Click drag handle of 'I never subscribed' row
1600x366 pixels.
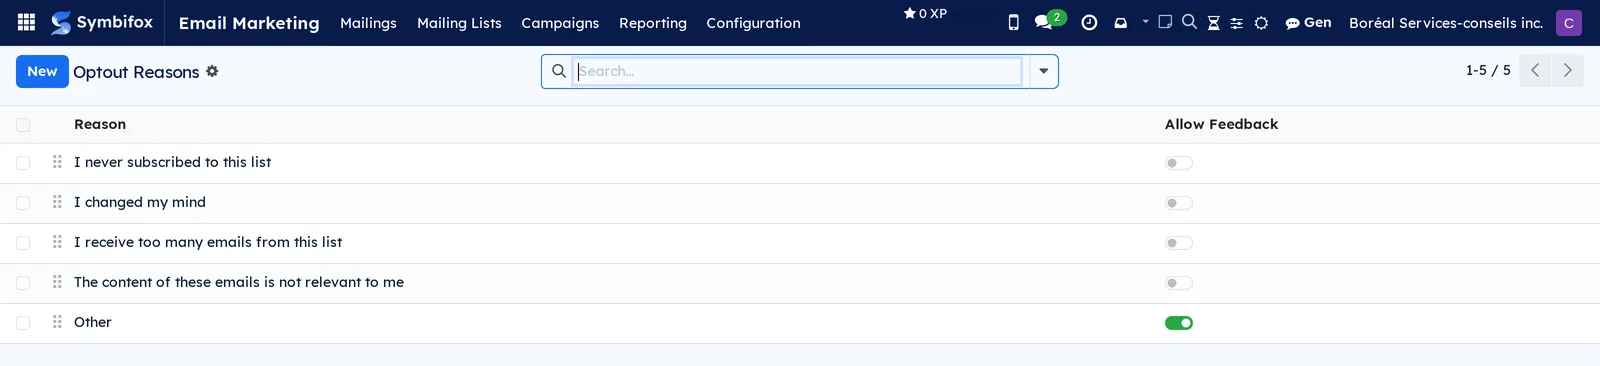57,162
